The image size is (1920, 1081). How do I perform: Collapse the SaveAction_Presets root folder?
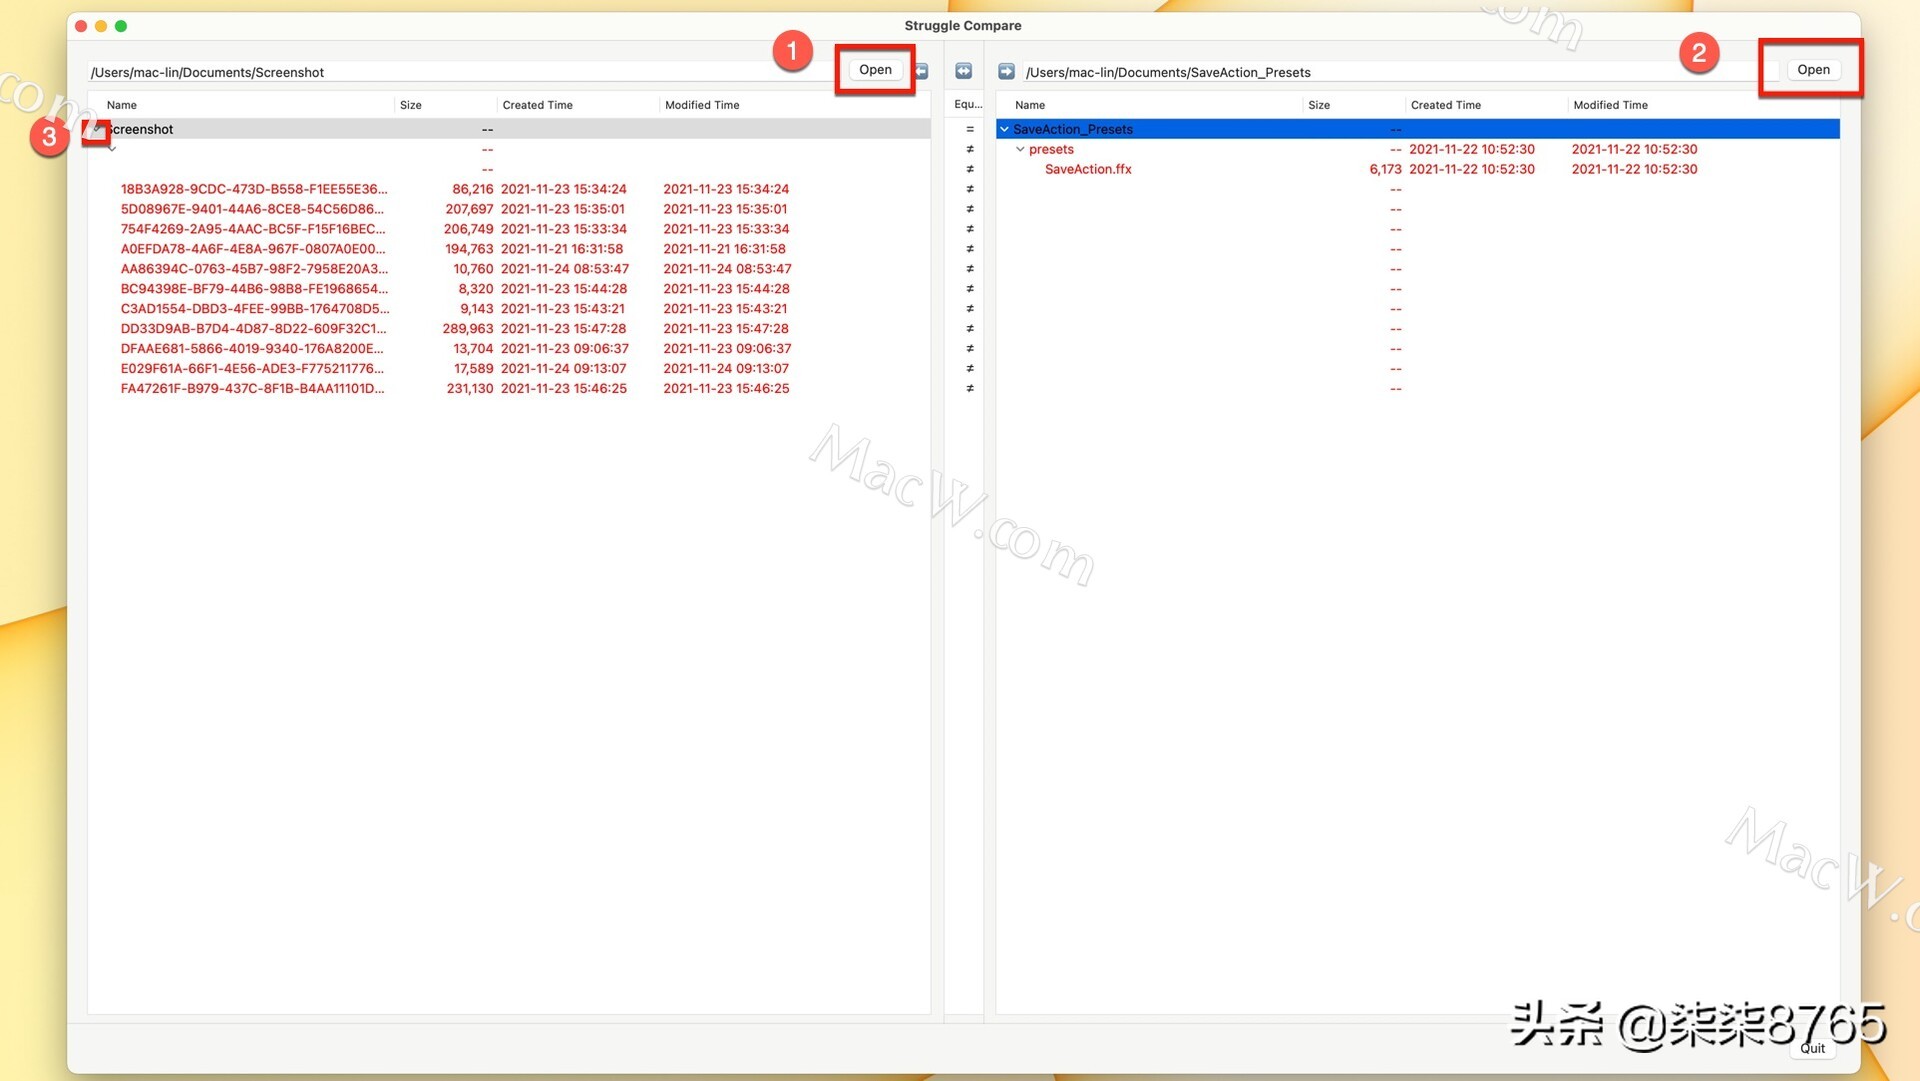tap(1004, 128)
